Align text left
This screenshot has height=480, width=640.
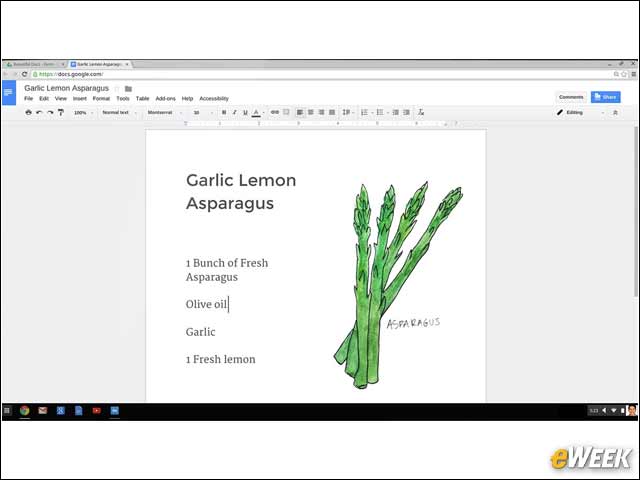[300, 112]
